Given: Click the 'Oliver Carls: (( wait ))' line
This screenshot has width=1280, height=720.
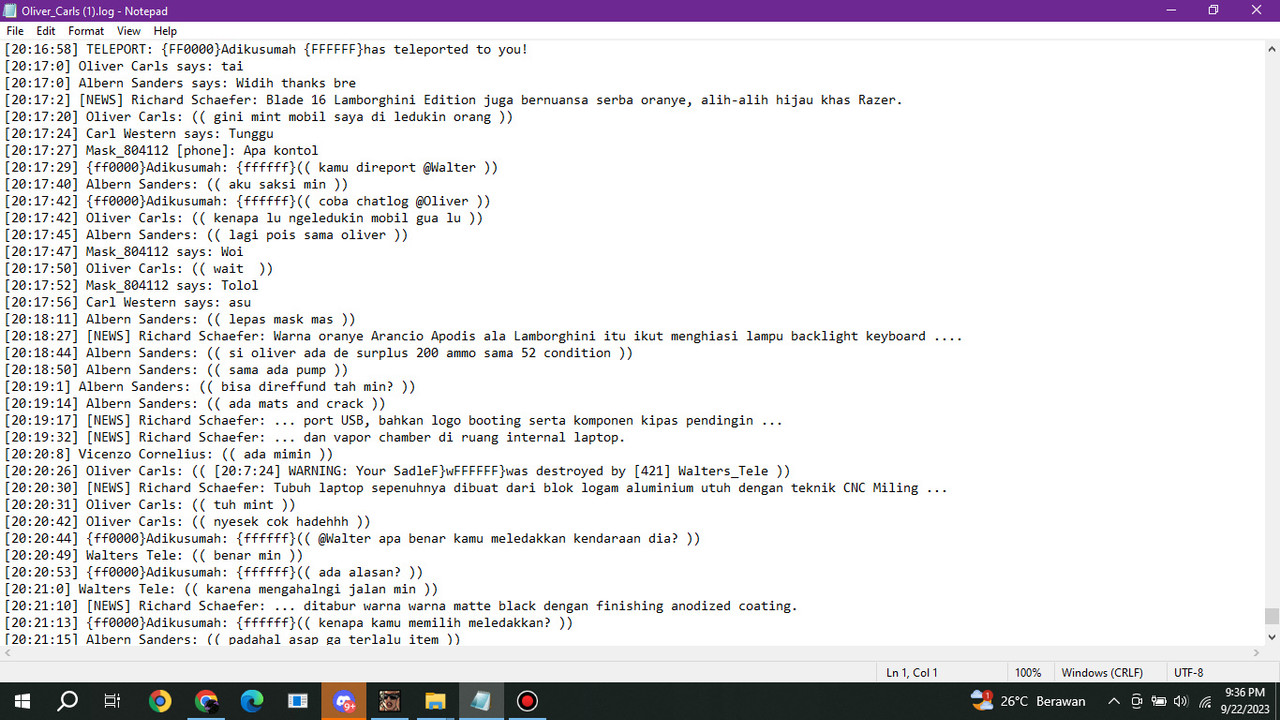Looking at the screenshot, I should (139, 268).
